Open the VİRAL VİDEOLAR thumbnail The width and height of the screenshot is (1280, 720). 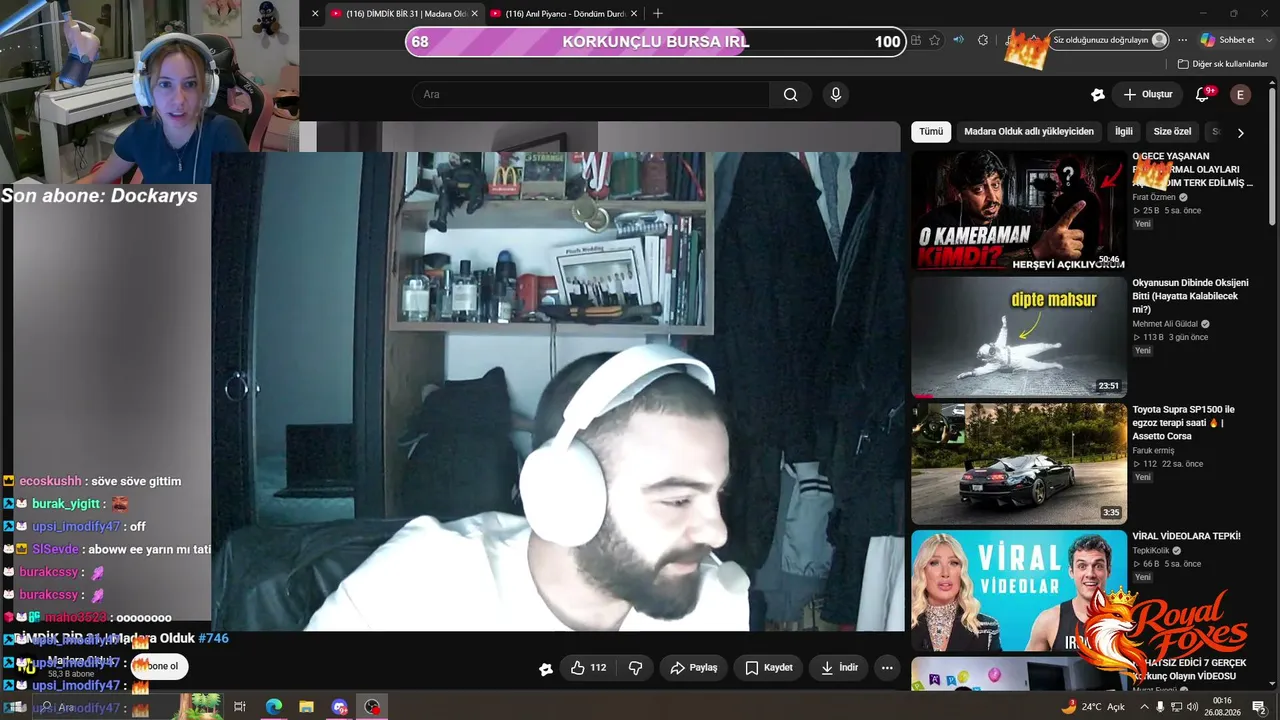[x=1018, y=590]
